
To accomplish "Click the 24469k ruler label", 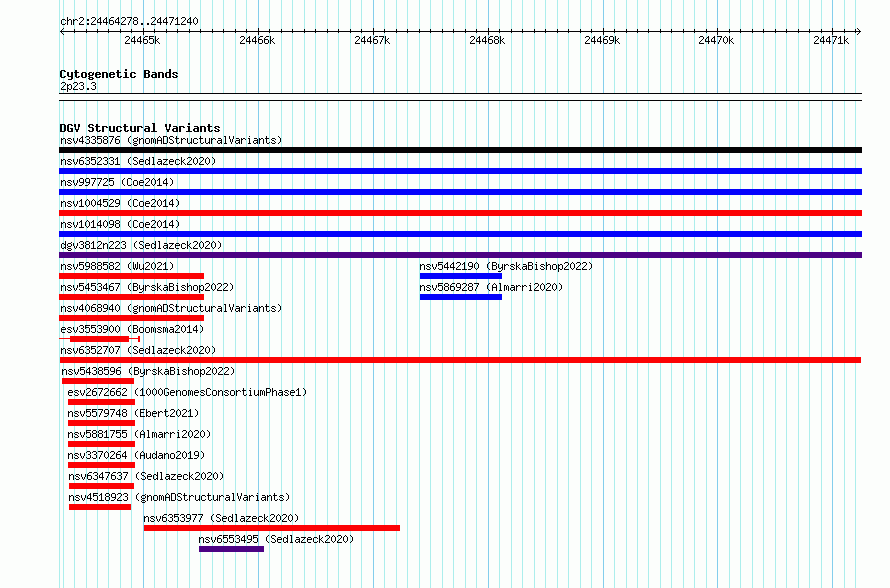I will click(x=602, y=40).
